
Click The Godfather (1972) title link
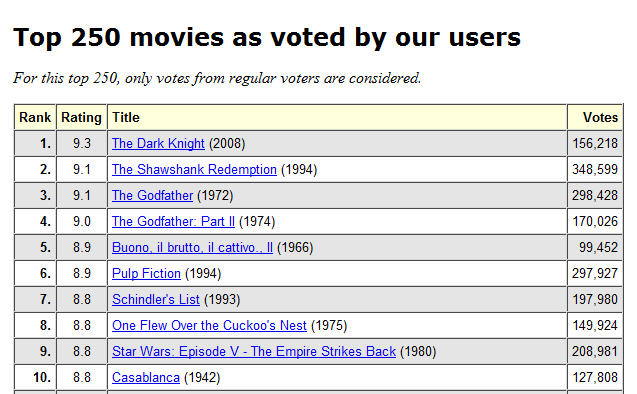pos(152,195)
